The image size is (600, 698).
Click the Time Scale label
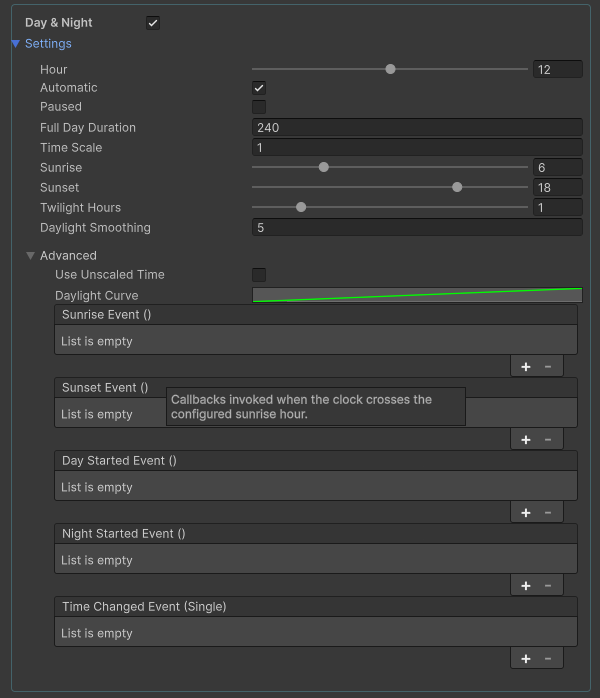pyautogui.click(x=71, y=147)
